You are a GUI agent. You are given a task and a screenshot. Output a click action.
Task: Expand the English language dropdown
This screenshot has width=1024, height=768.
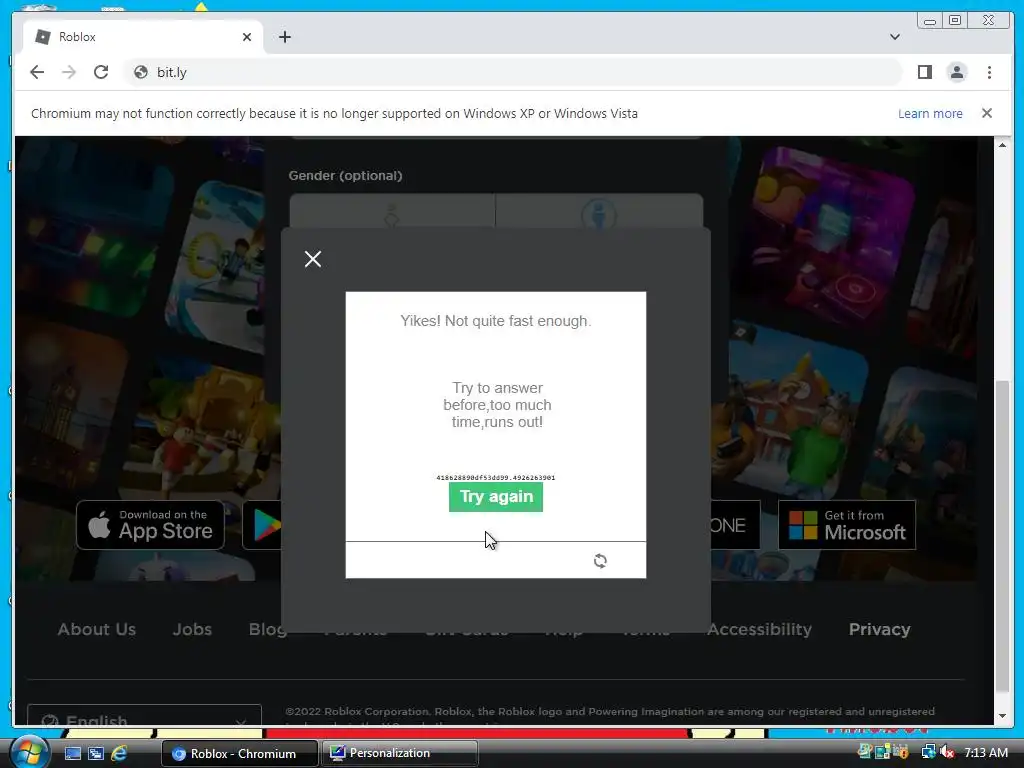pos(144,716)
